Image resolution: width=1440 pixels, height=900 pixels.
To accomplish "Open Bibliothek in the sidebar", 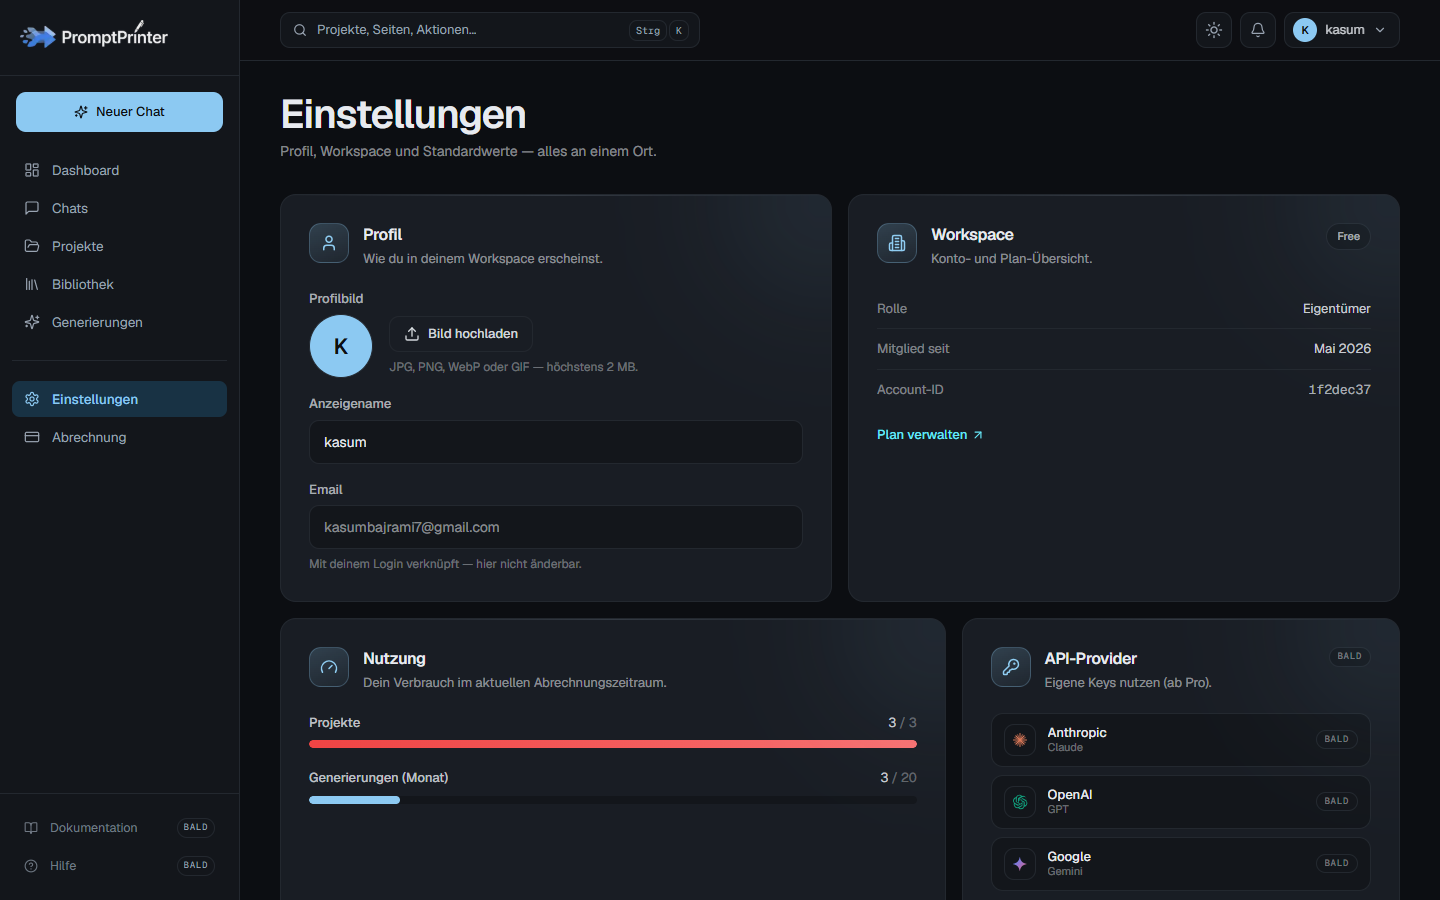I will click(119, 284).
